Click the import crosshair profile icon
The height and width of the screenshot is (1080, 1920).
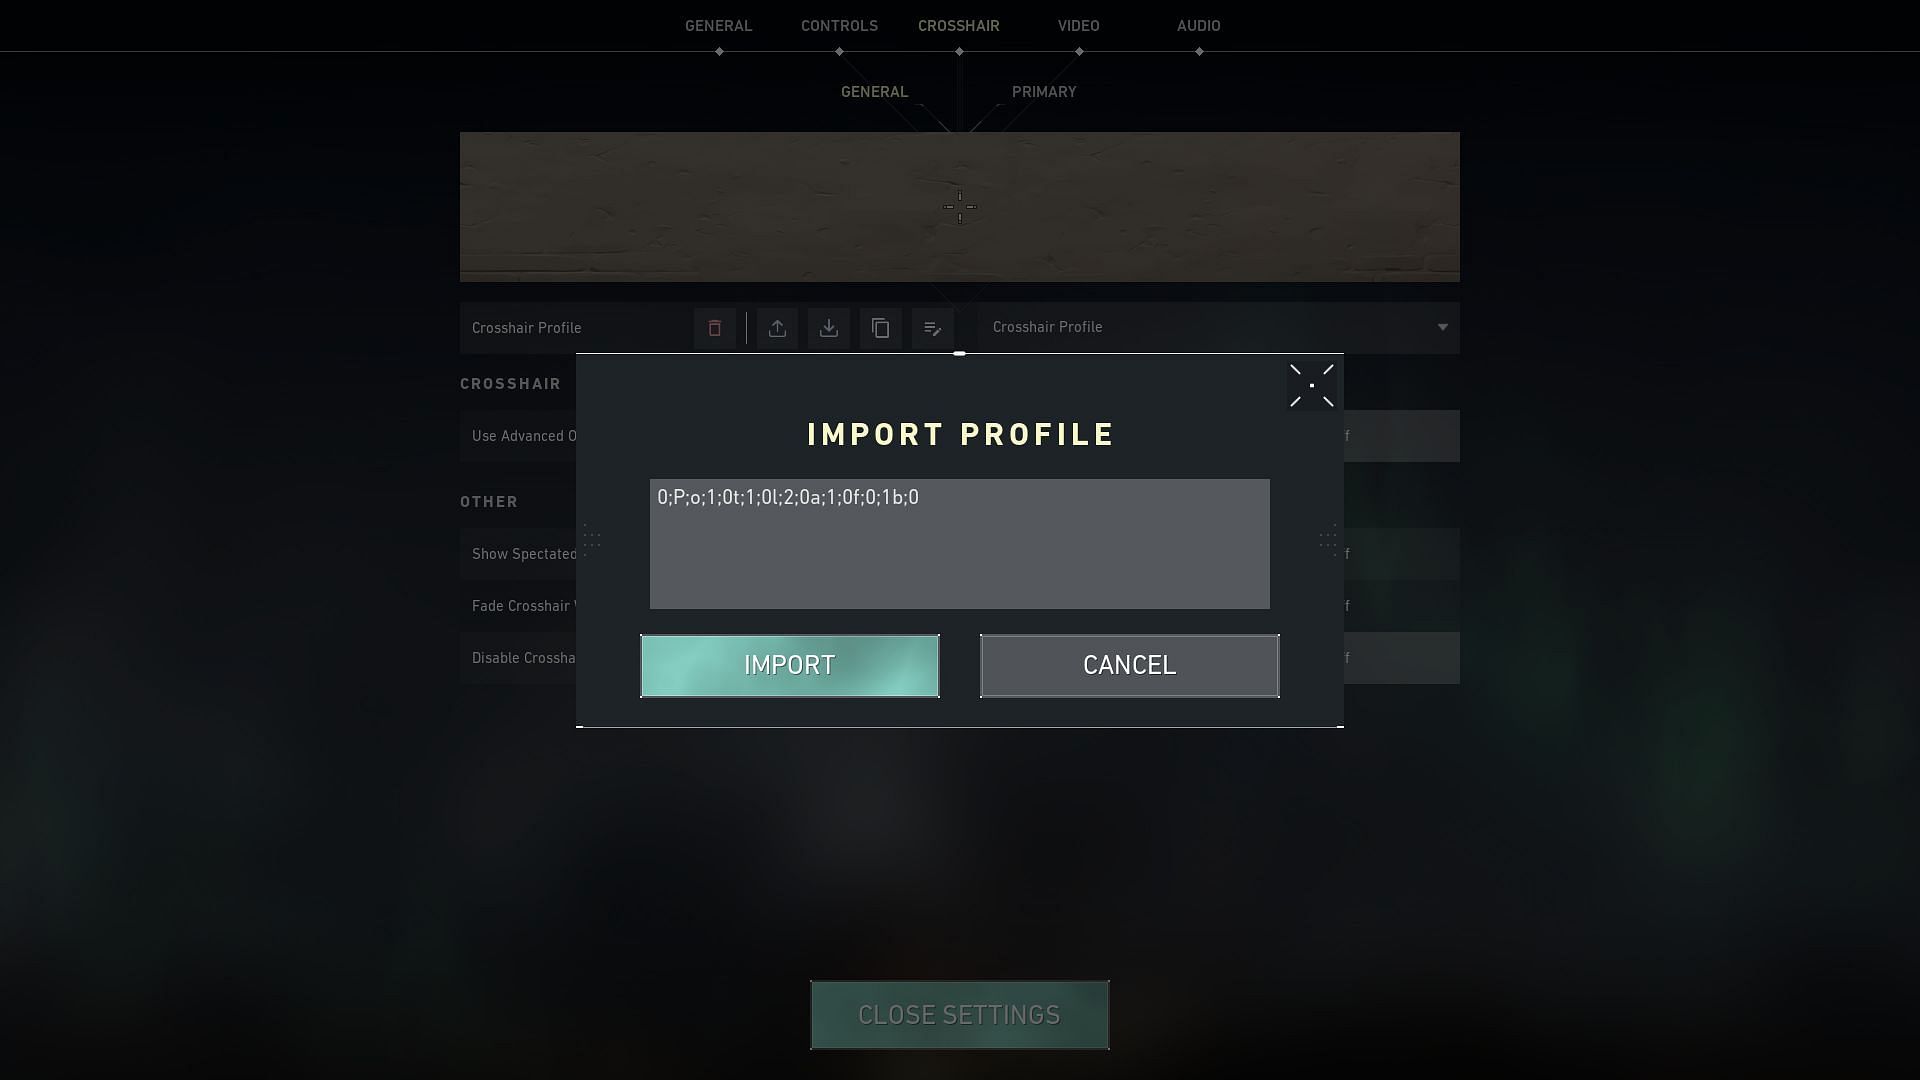click(x=828, y=327)
